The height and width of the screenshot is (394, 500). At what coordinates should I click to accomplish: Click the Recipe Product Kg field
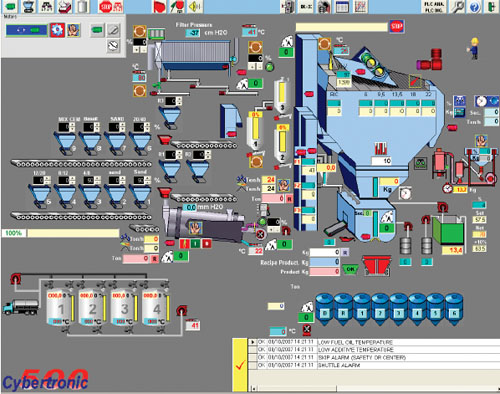(325, 262)
